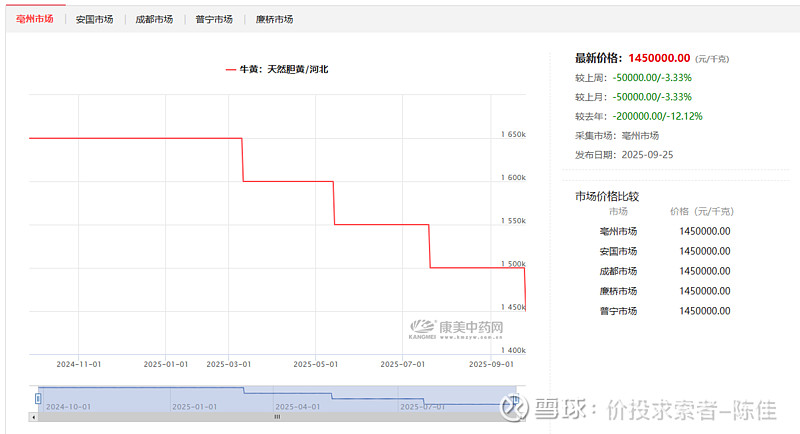Viewport: 800px width, 434px height.
Task: Click the 2025-04-01 label in range selector
Action: pyautogui.click(x=297, y=406)
